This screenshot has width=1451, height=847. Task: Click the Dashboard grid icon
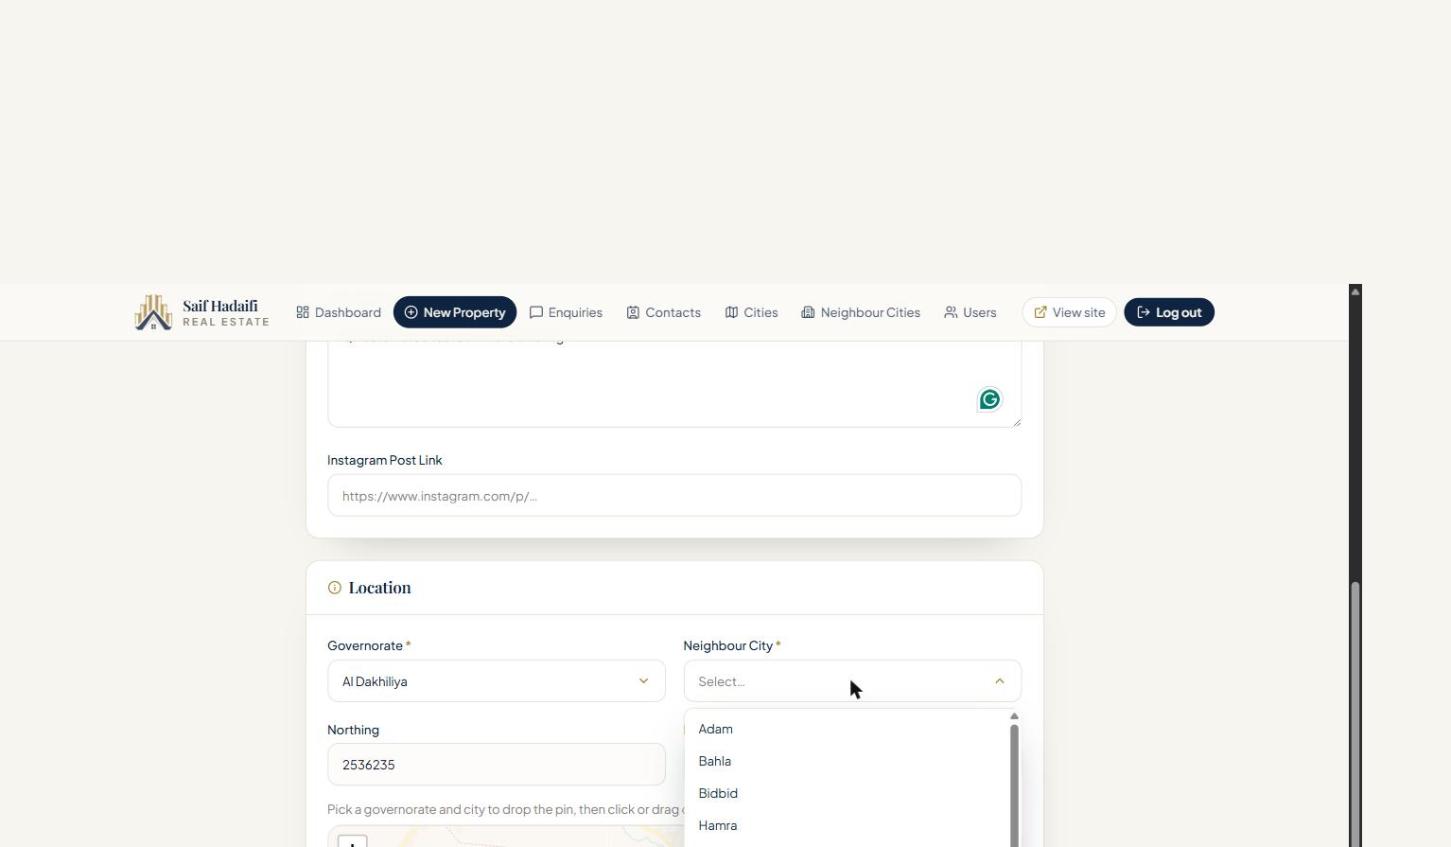(x=302, y=312)
